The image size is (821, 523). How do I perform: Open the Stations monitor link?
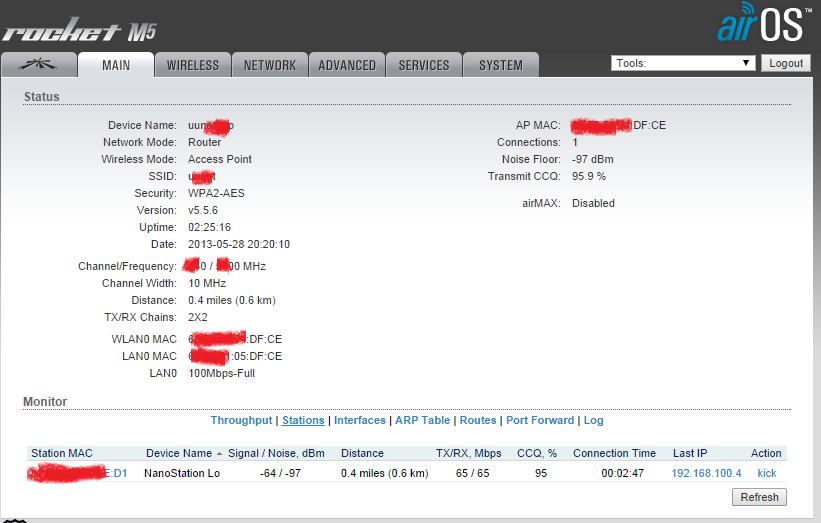(x=303, y=420)
